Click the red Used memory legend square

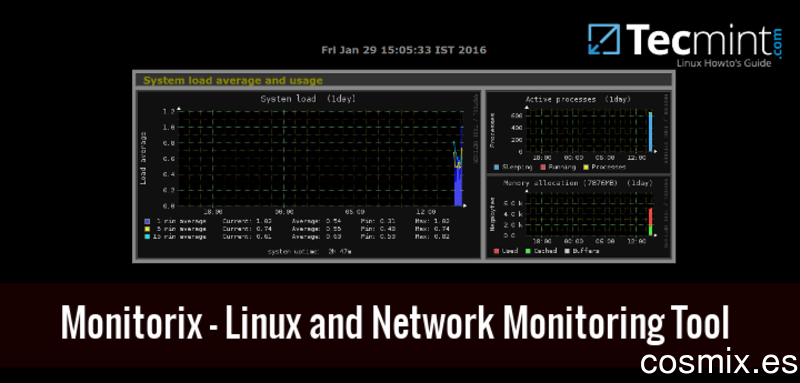tap(496, 251)
